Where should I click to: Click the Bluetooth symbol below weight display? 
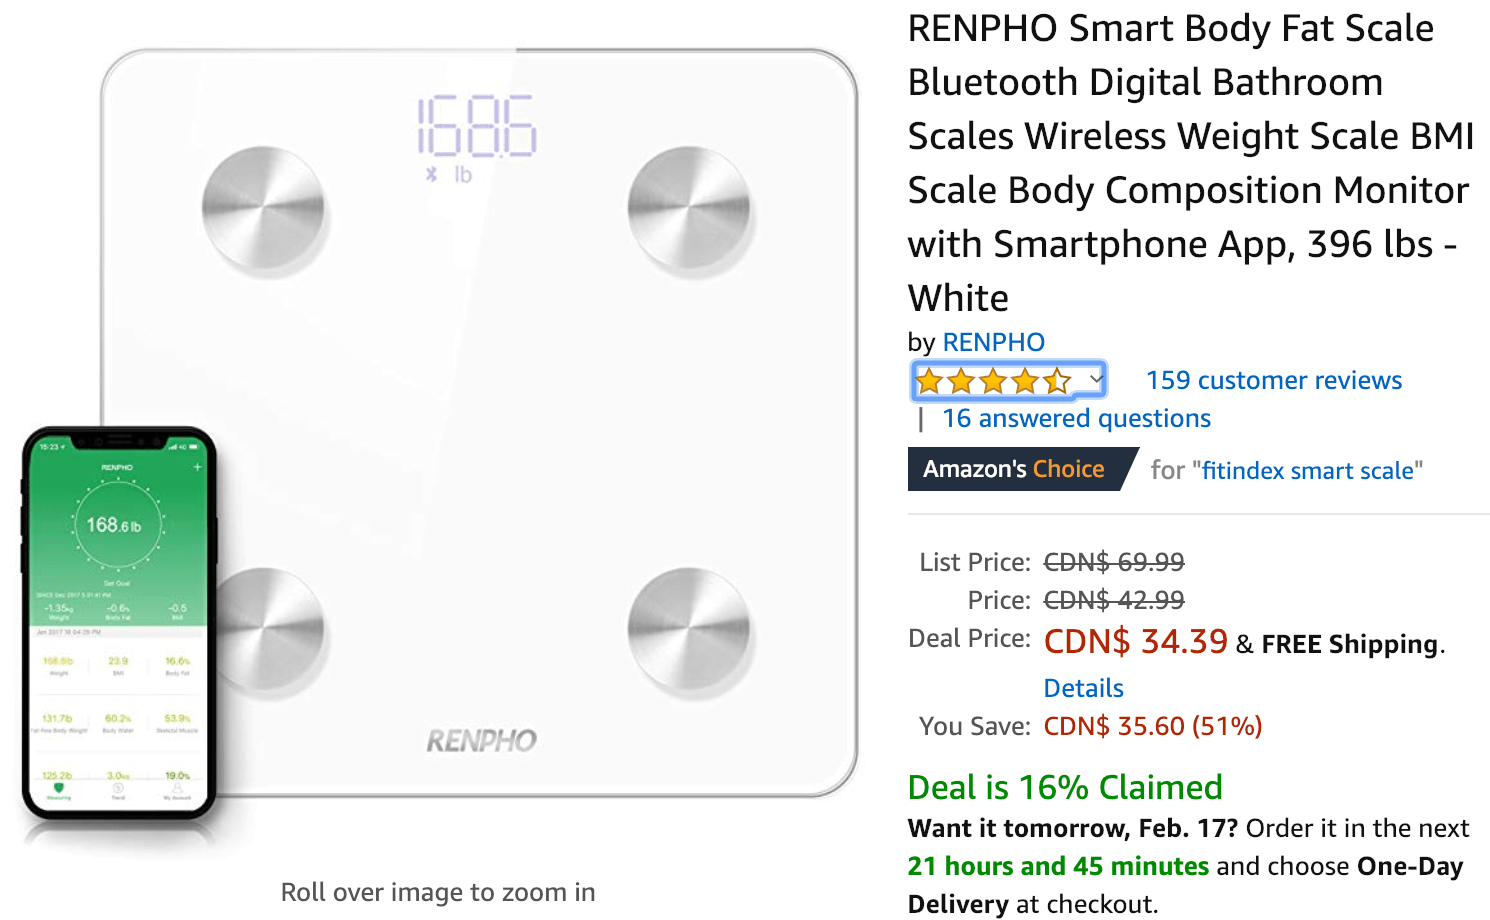tap(432, 174)
